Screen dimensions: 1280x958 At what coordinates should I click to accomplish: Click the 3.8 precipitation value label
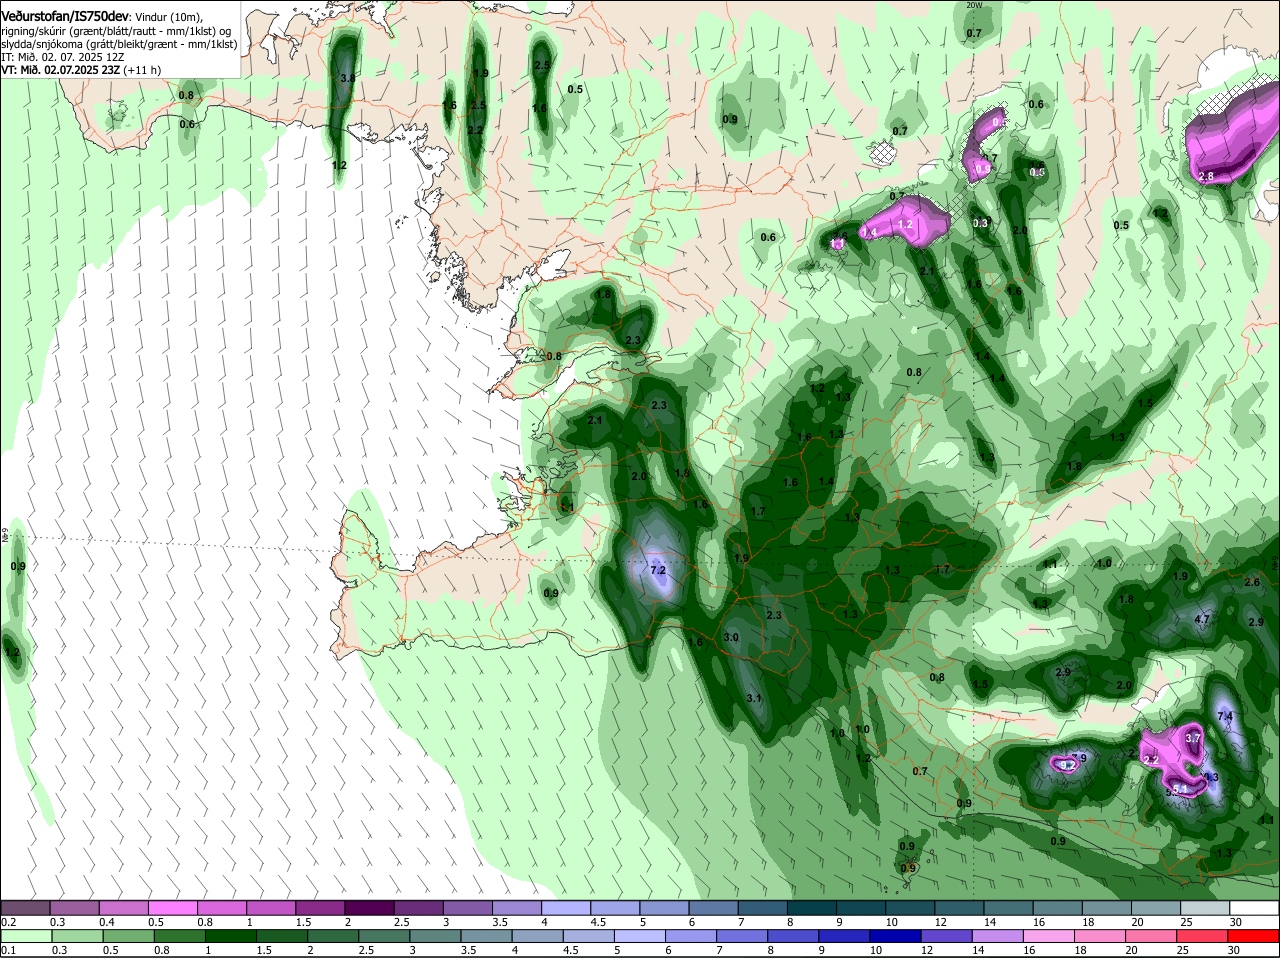click(x=348, y=78)
